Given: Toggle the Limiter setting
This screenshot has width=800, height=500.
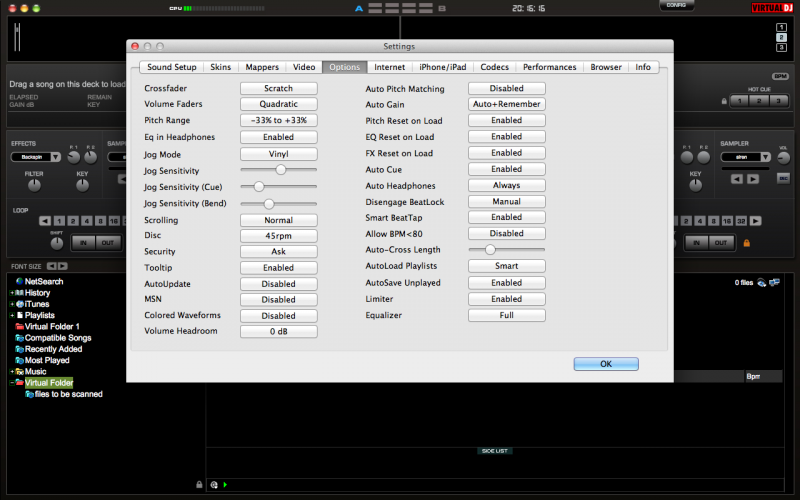Looking at the screenshot, I should coord(506,299).
